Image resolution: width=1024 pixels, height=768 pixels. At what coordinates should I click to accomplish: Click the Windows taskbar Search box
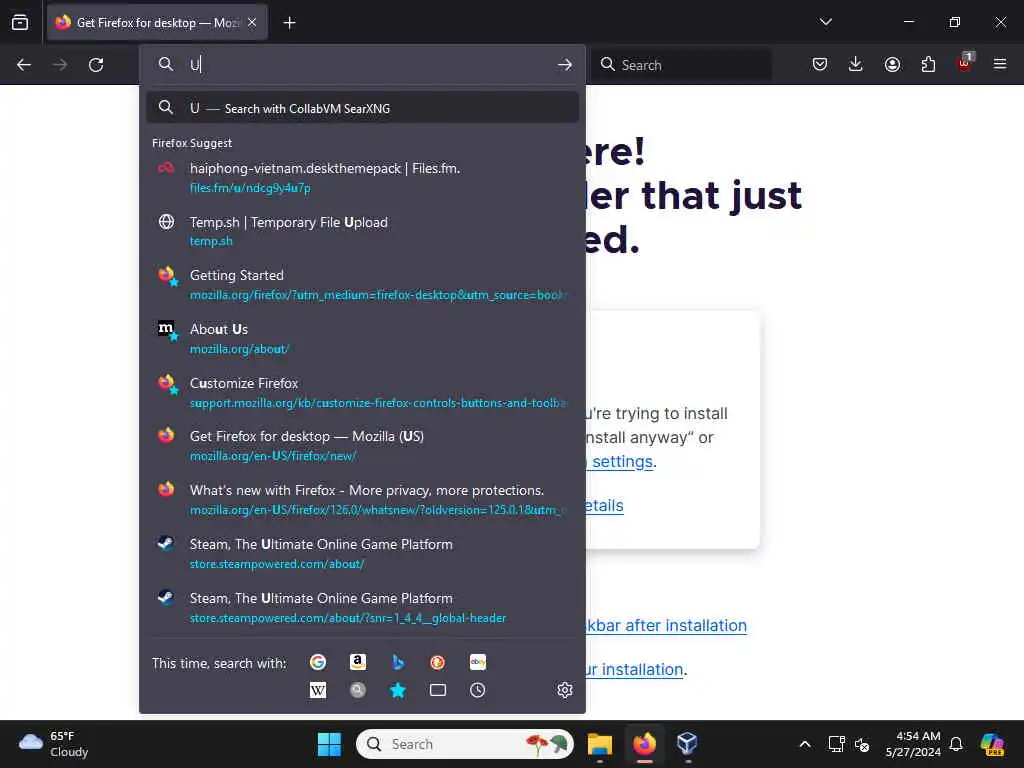pos(465,744)
